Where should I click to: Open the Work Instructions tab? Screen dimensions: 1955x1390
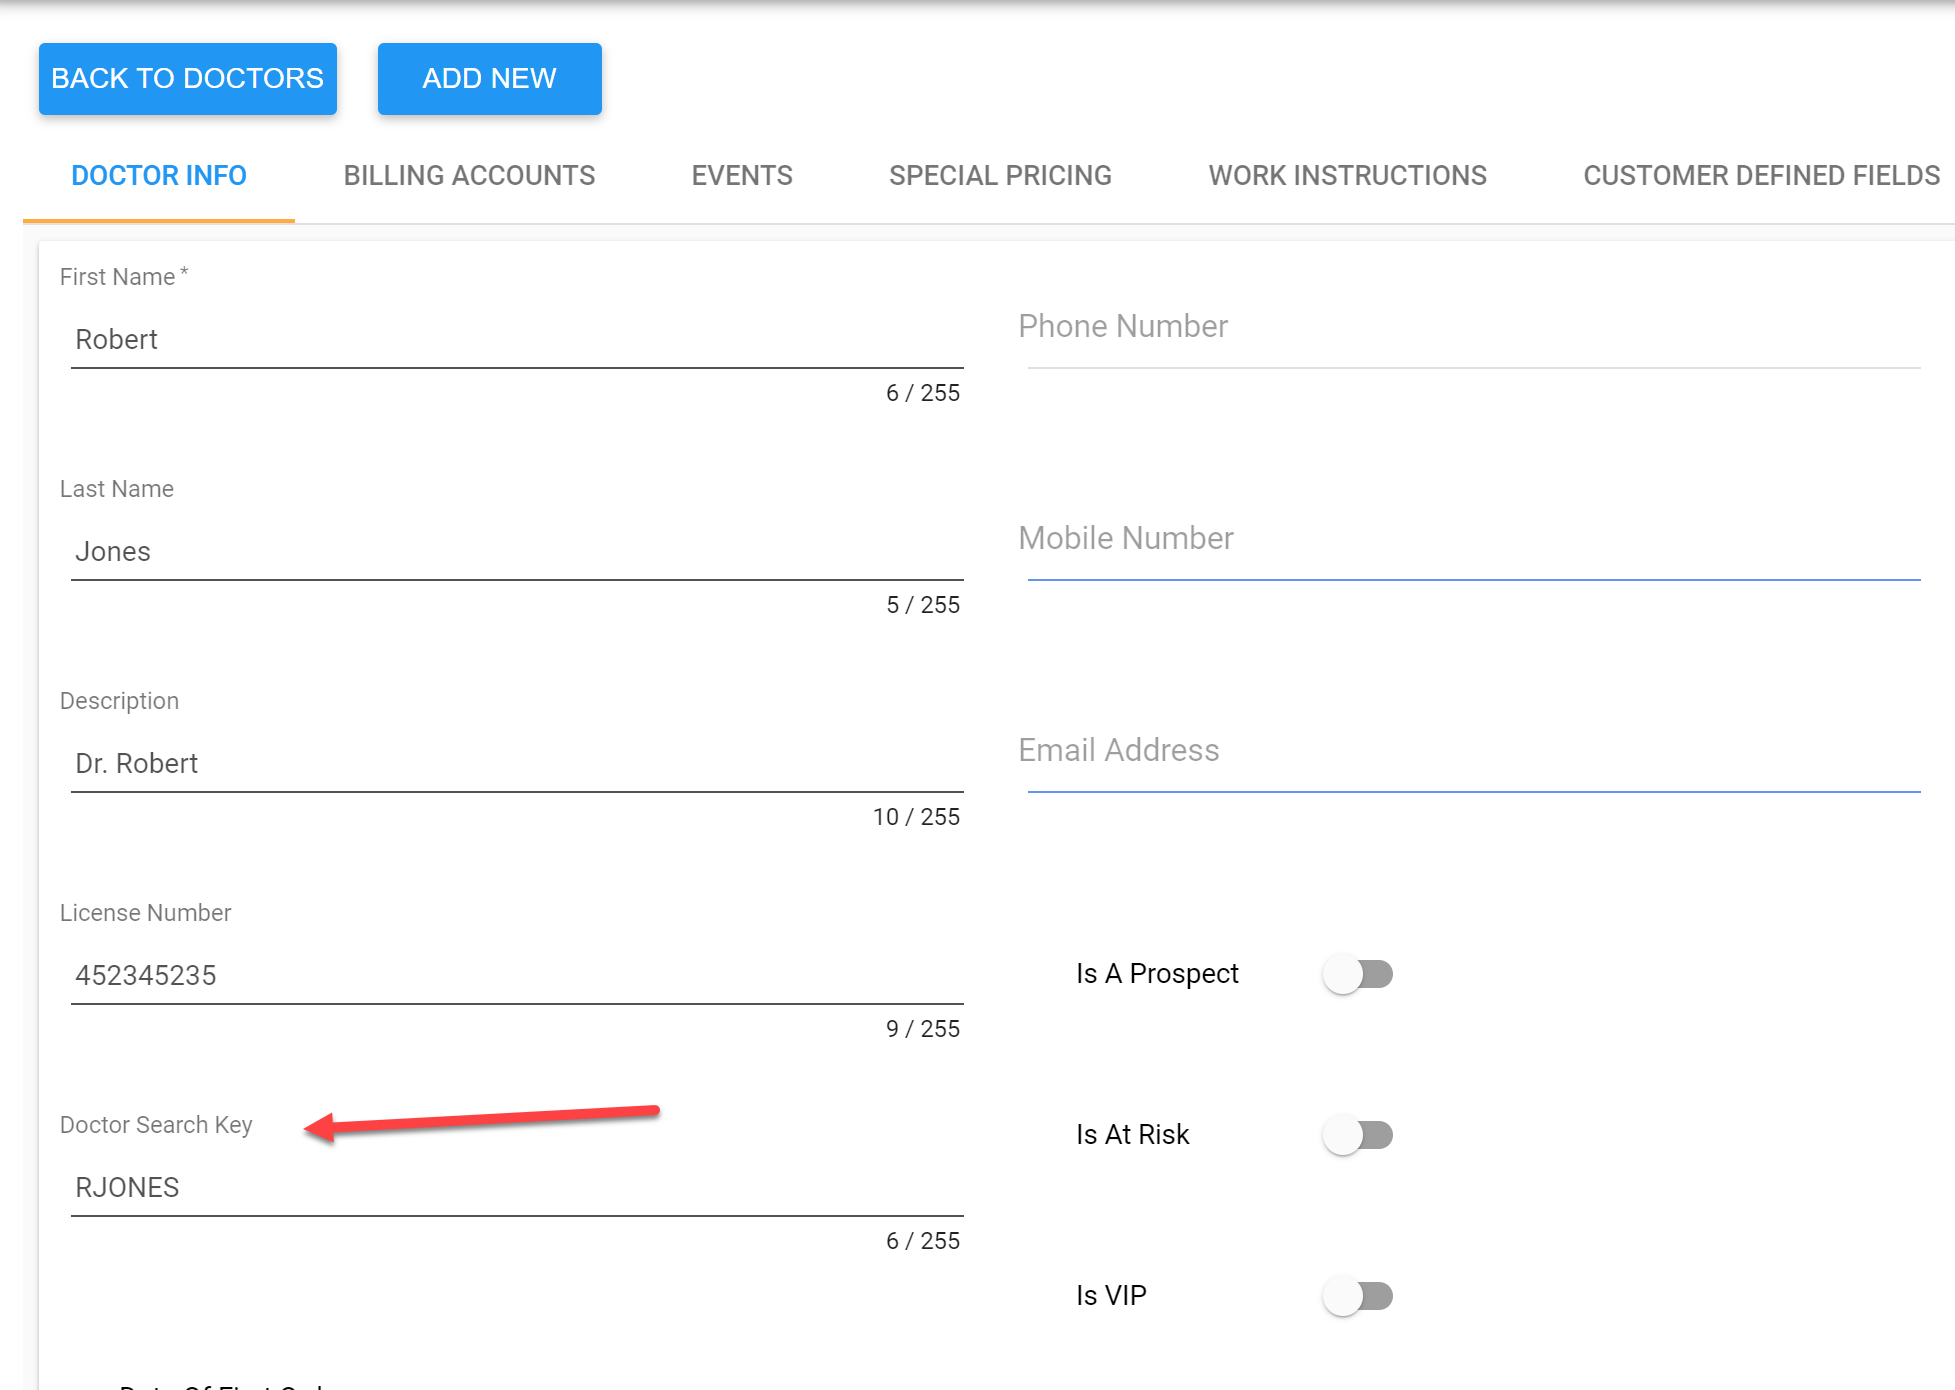click(1347, 176)
